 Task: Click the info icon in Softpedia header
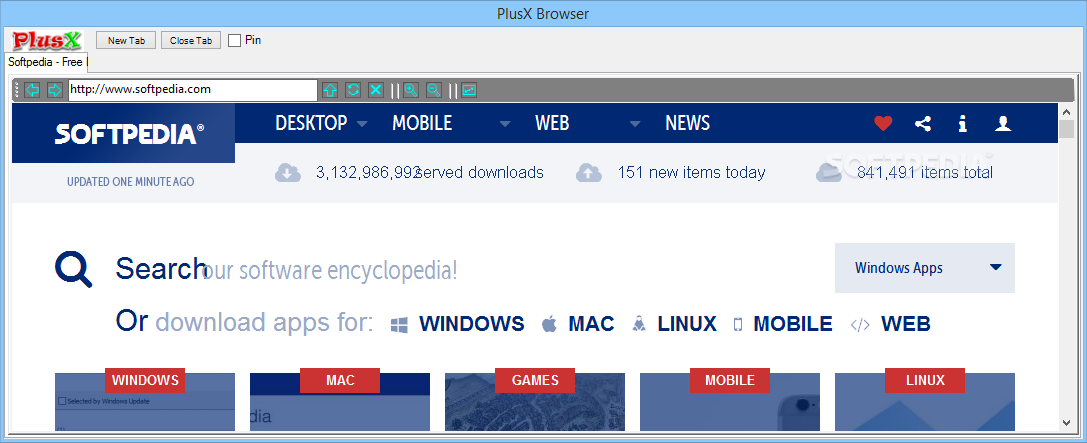(962, 123)
